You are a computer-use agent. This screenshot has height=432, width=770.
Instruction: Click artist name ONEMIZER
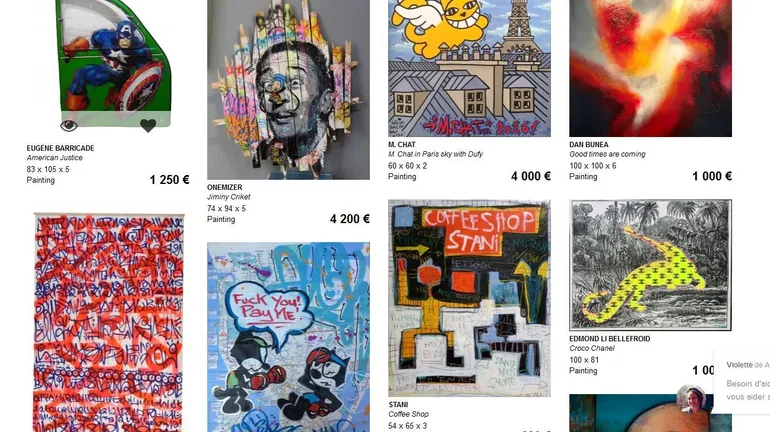224,187
